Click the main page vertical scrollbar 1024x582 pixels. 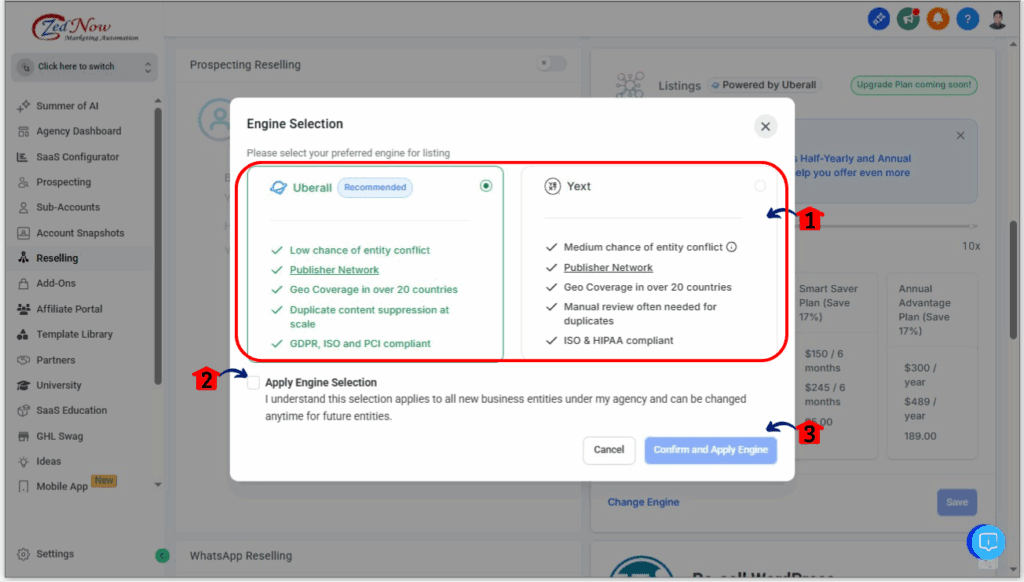[1014, 280]
